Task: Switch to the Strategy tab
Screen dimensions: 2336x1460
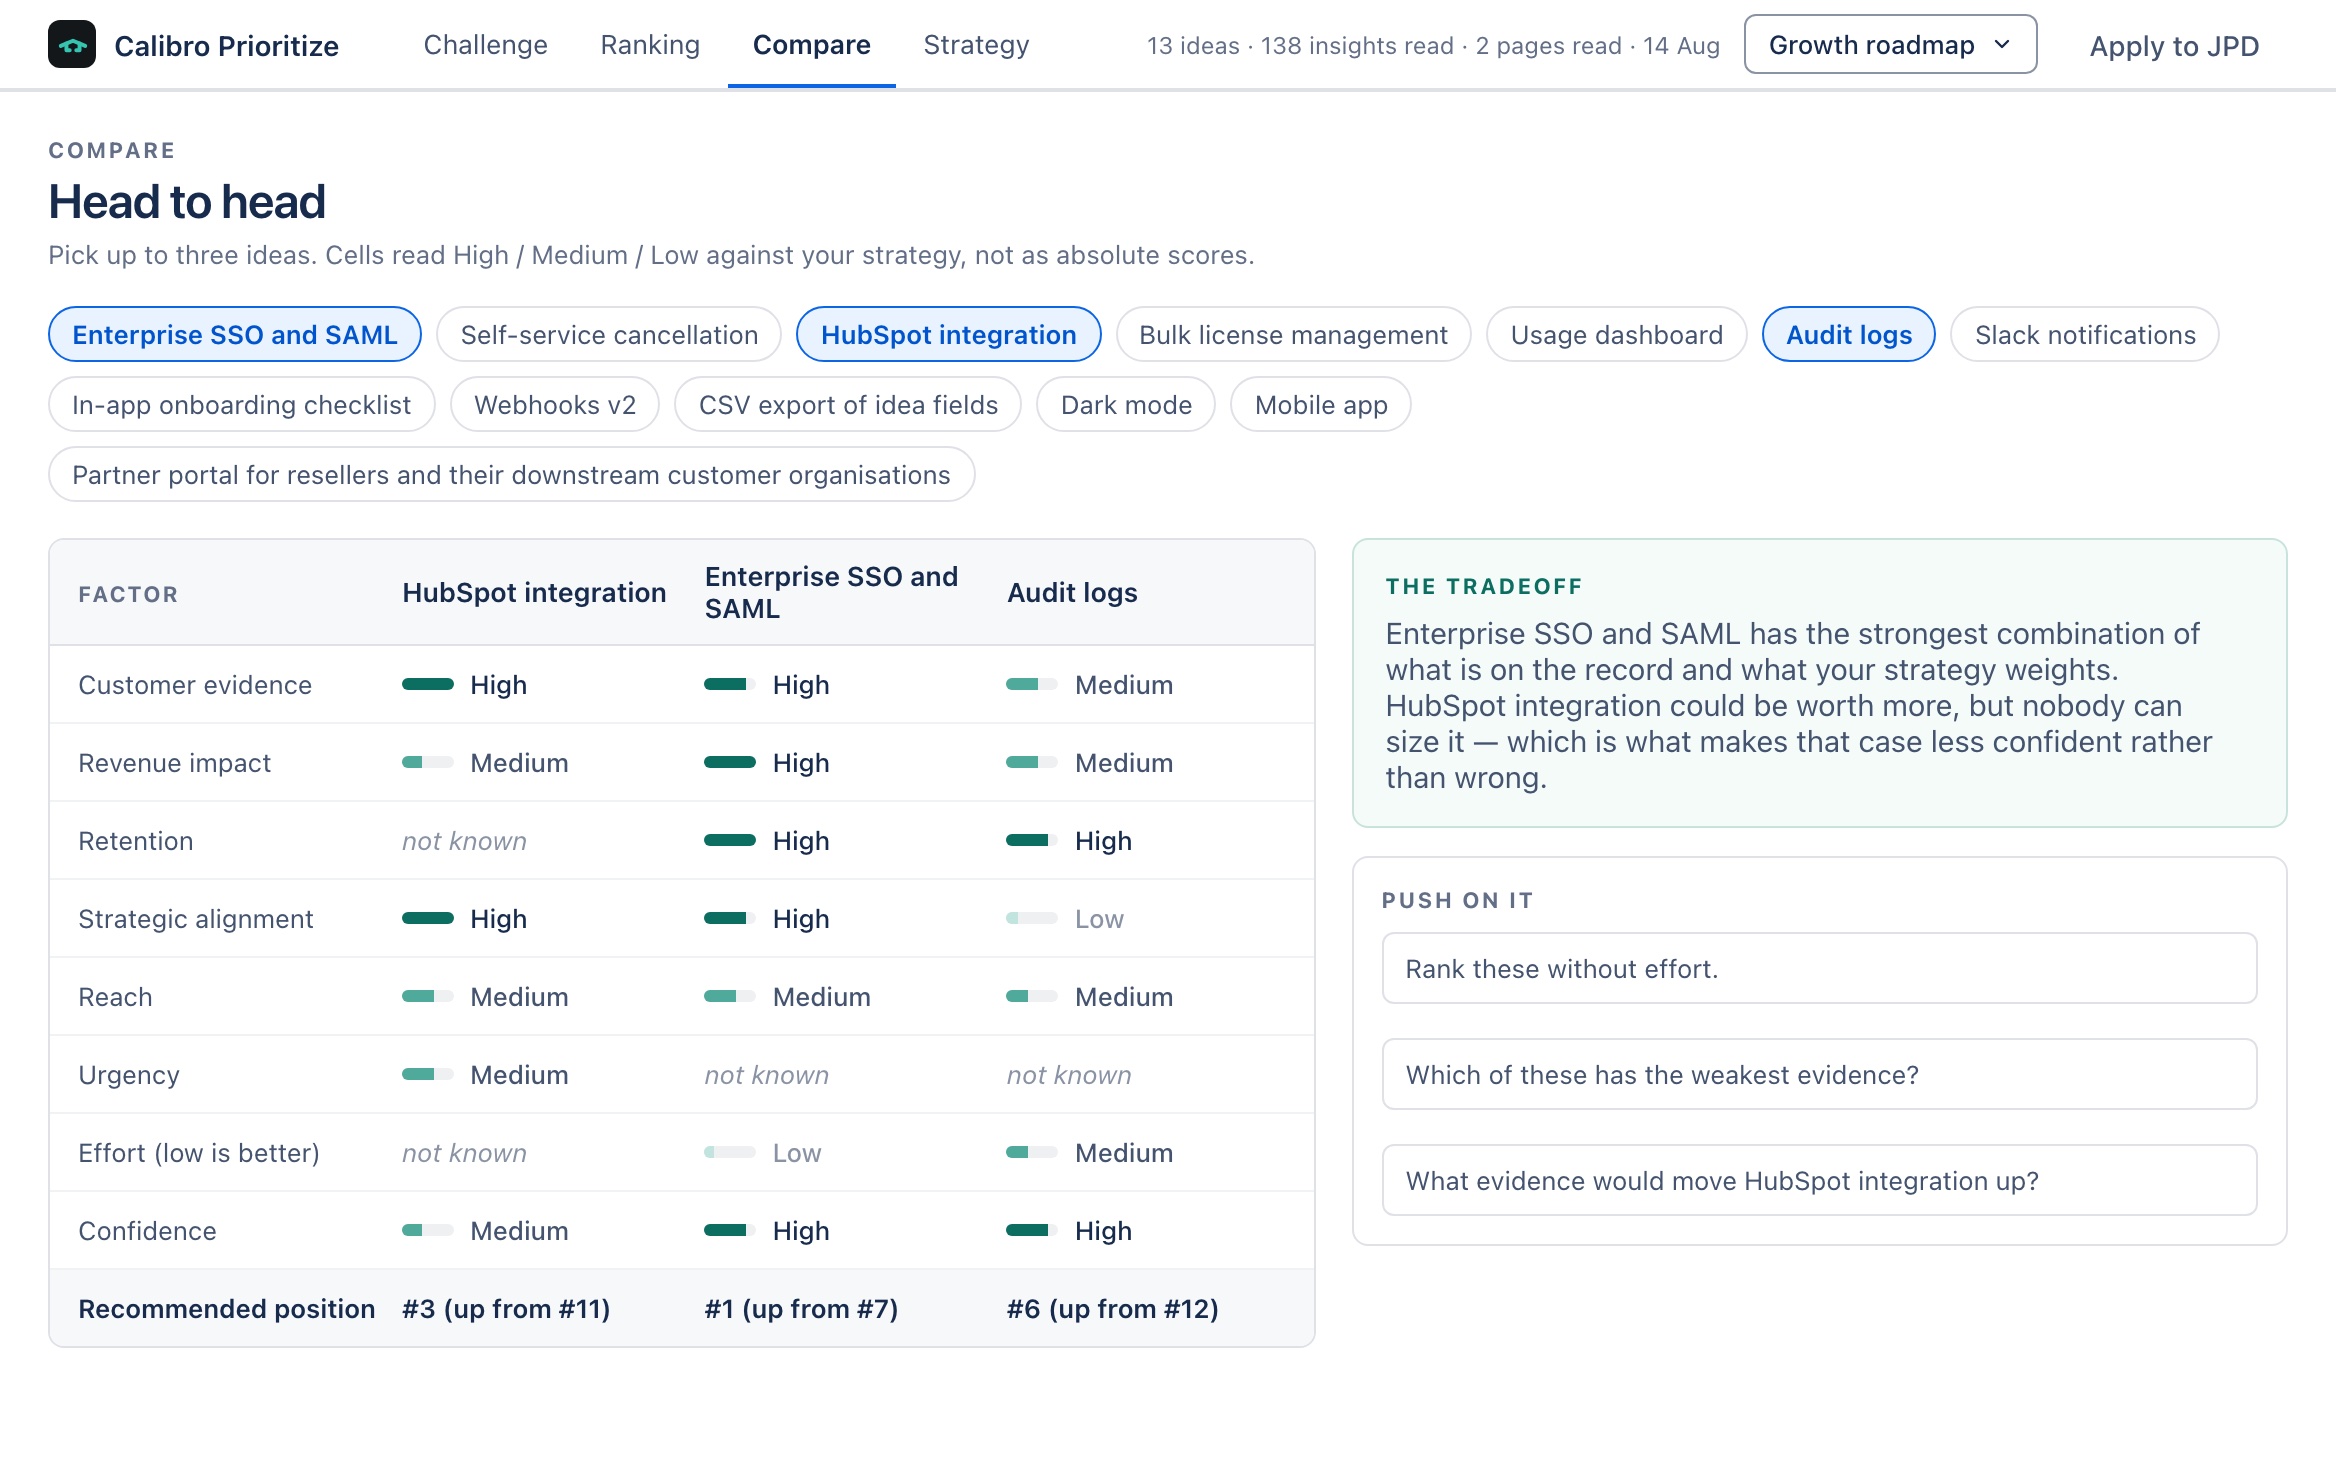Action: [x=976, y=45]
